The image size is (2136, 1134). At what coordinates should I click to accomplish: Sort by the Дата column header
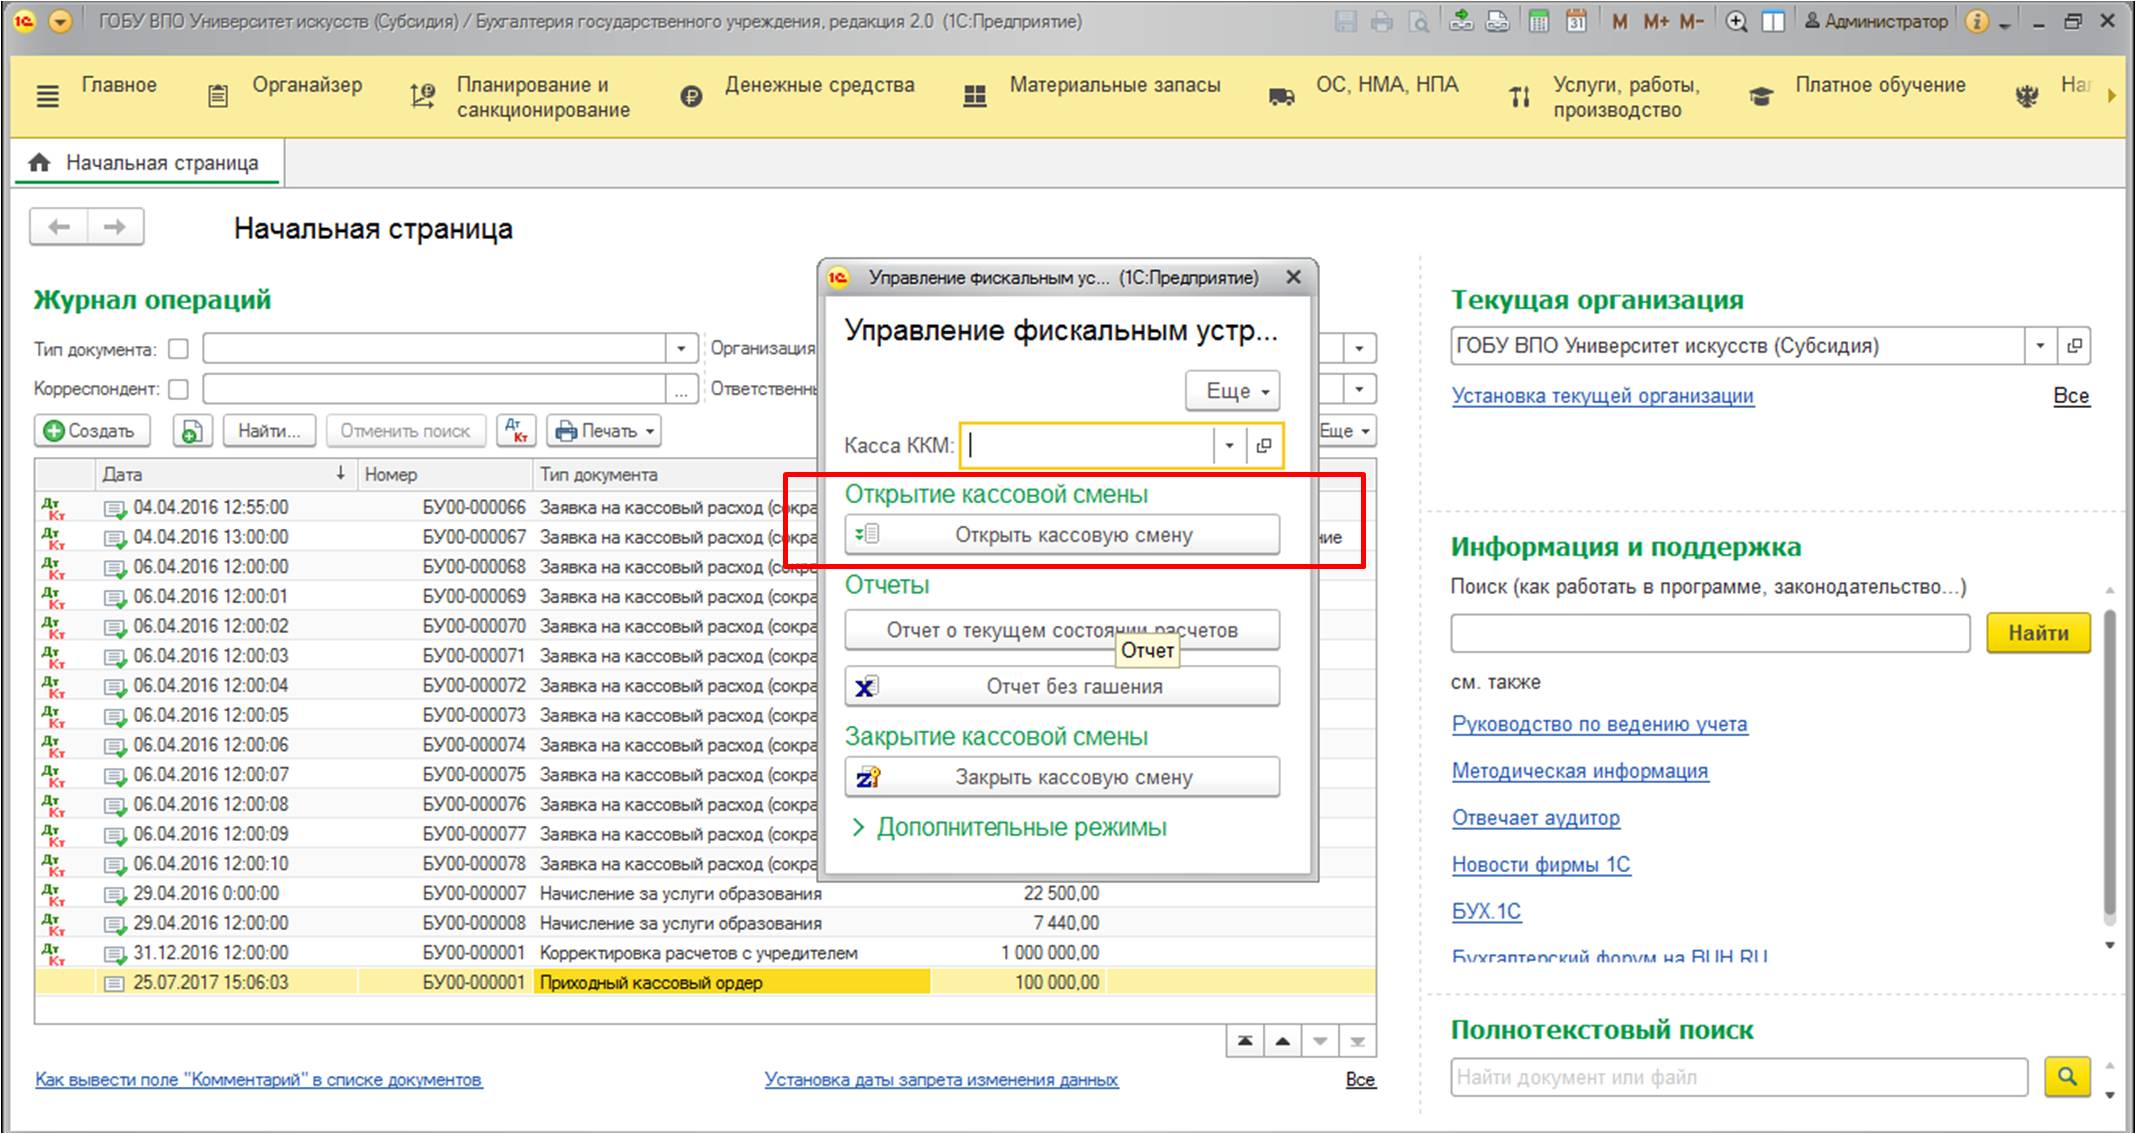coord(226,474)
